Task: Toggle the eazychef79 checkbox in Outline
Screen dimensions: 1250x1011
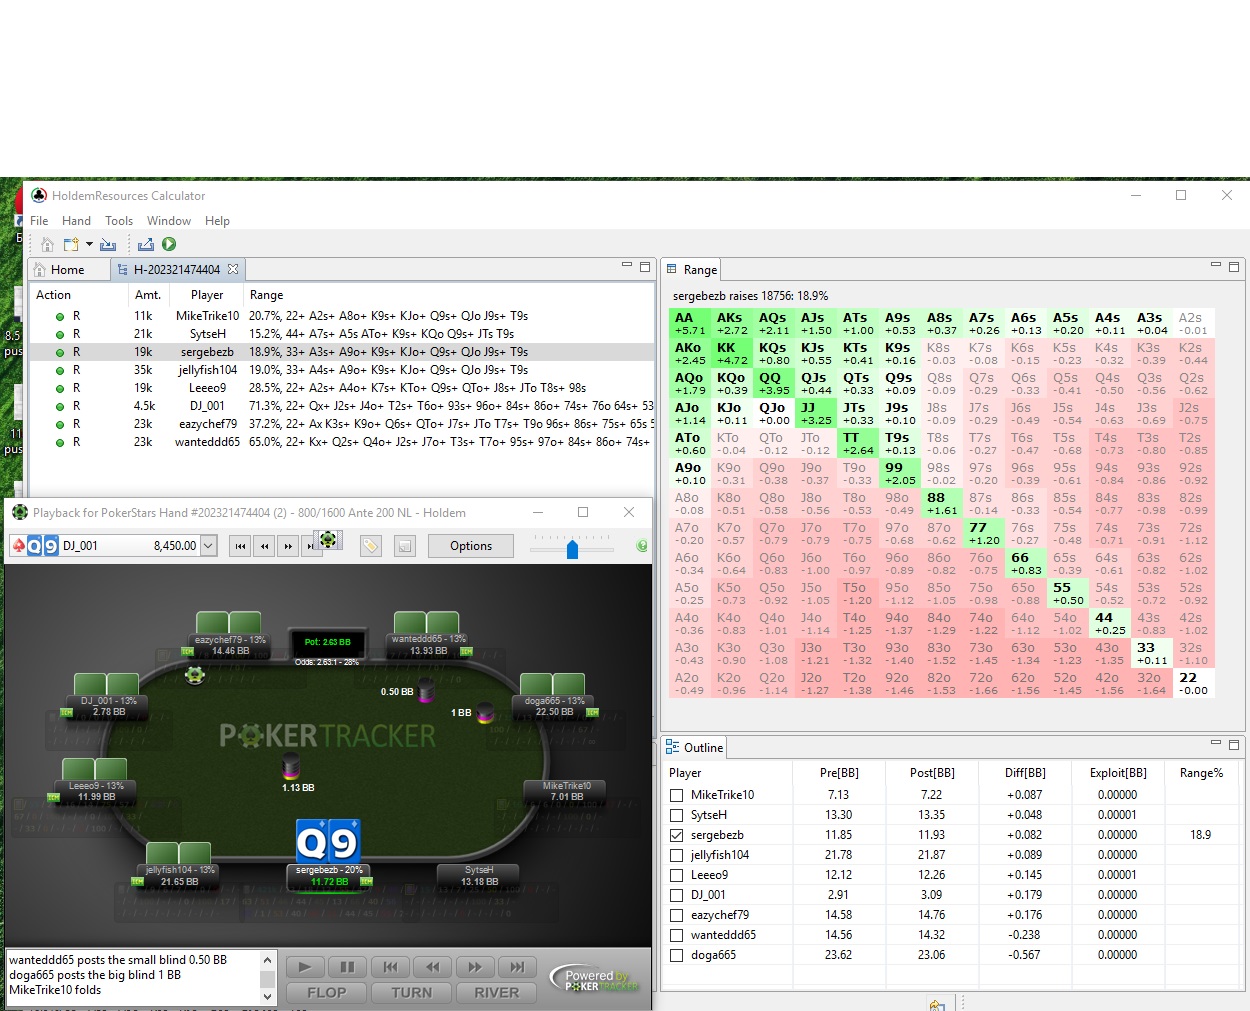Action: click(x=677, y=915)
